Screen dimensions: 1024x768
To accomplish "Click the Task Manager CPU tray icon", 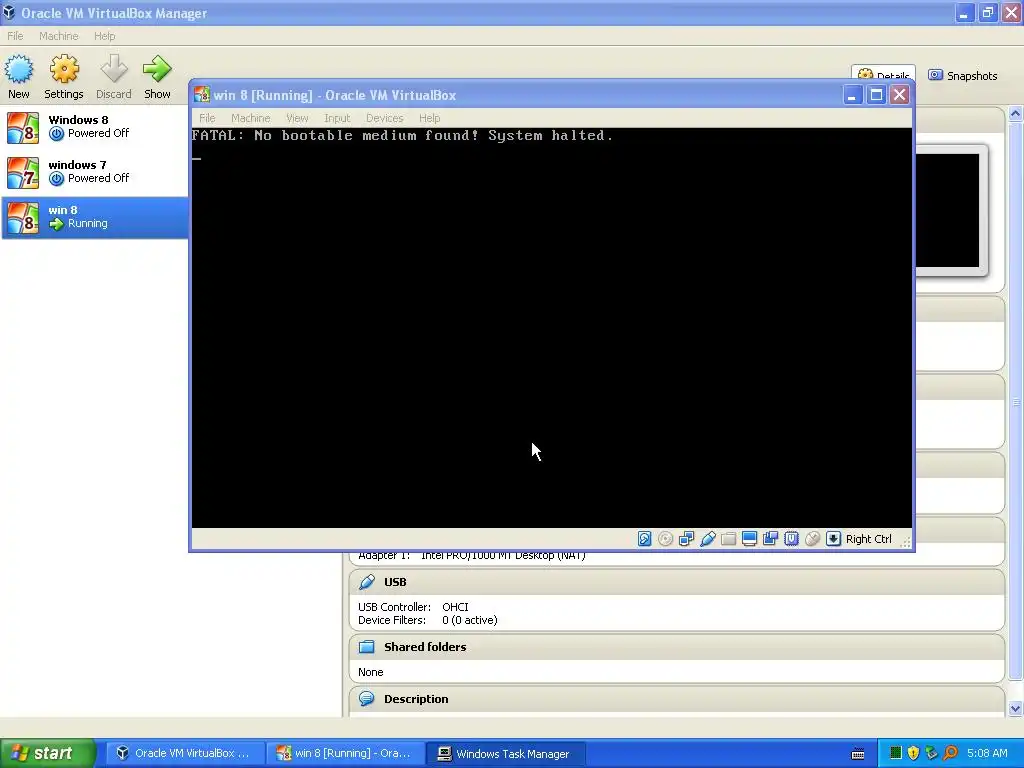I will 896,753.
